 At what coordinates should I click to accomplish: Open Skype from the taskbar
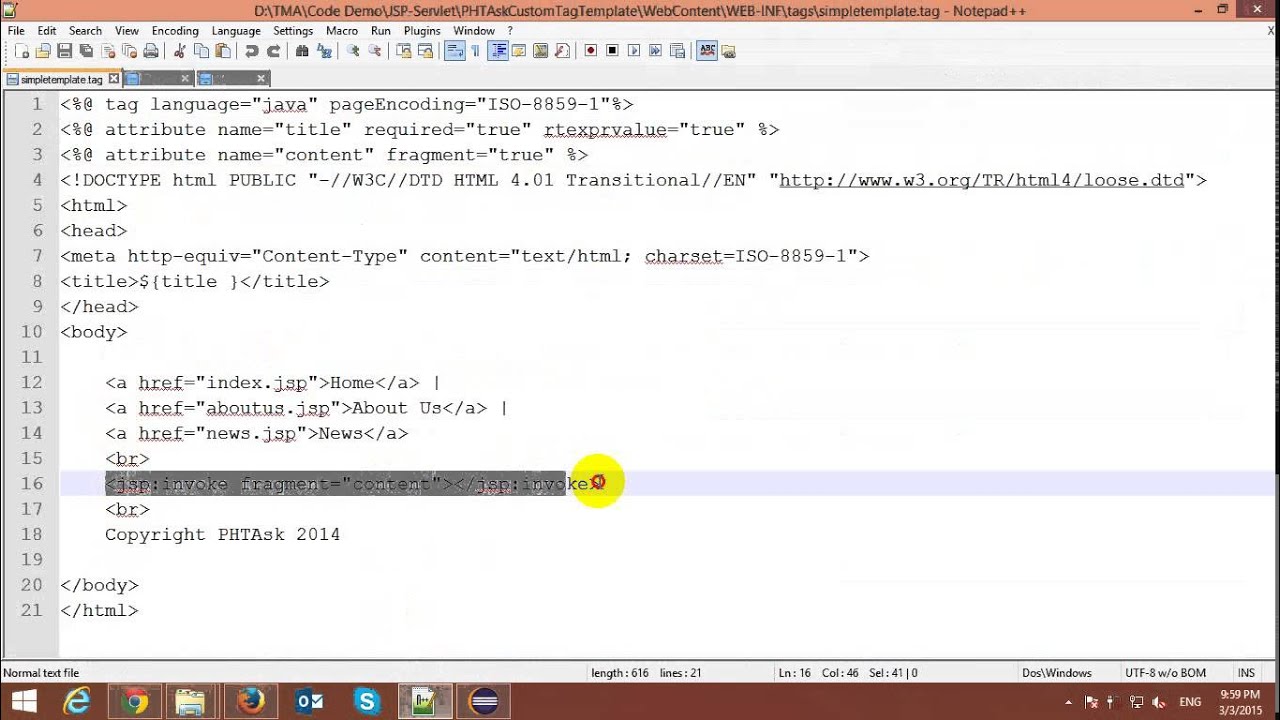[367, 701]
